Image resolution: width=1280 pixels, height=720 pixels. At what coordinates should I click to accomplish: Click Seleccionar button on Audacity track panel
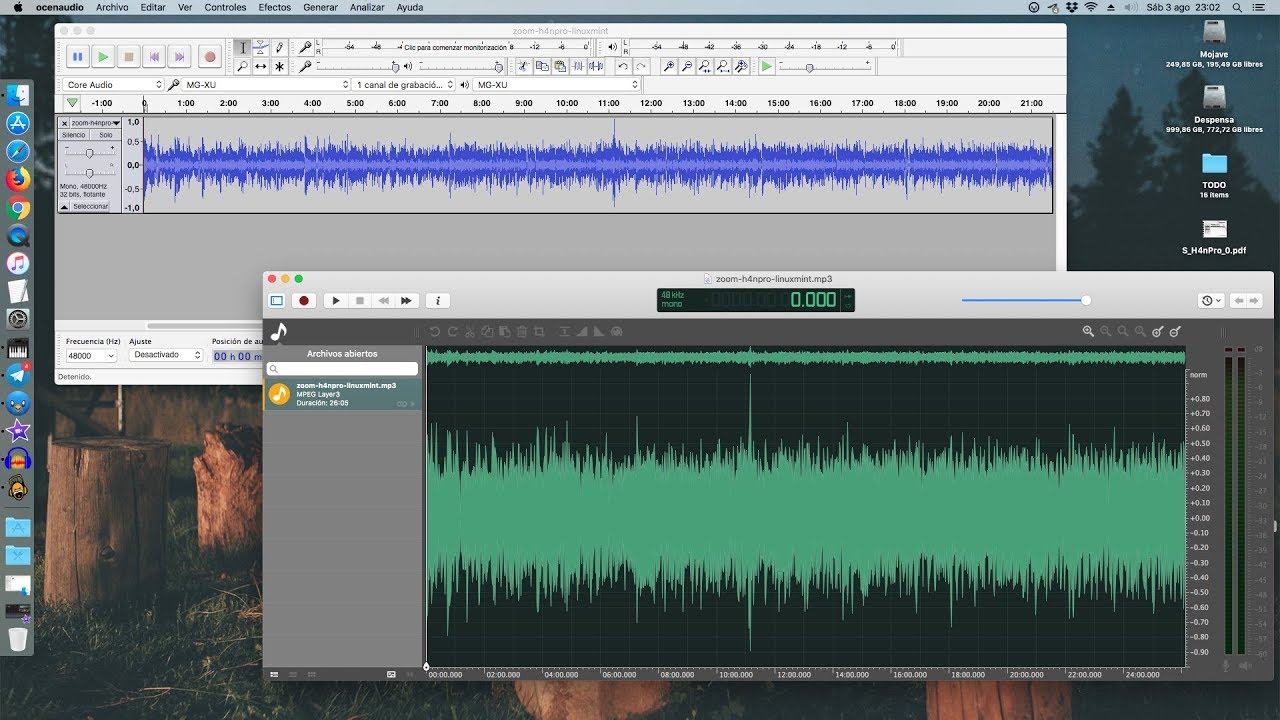click(x=90, y=207)
